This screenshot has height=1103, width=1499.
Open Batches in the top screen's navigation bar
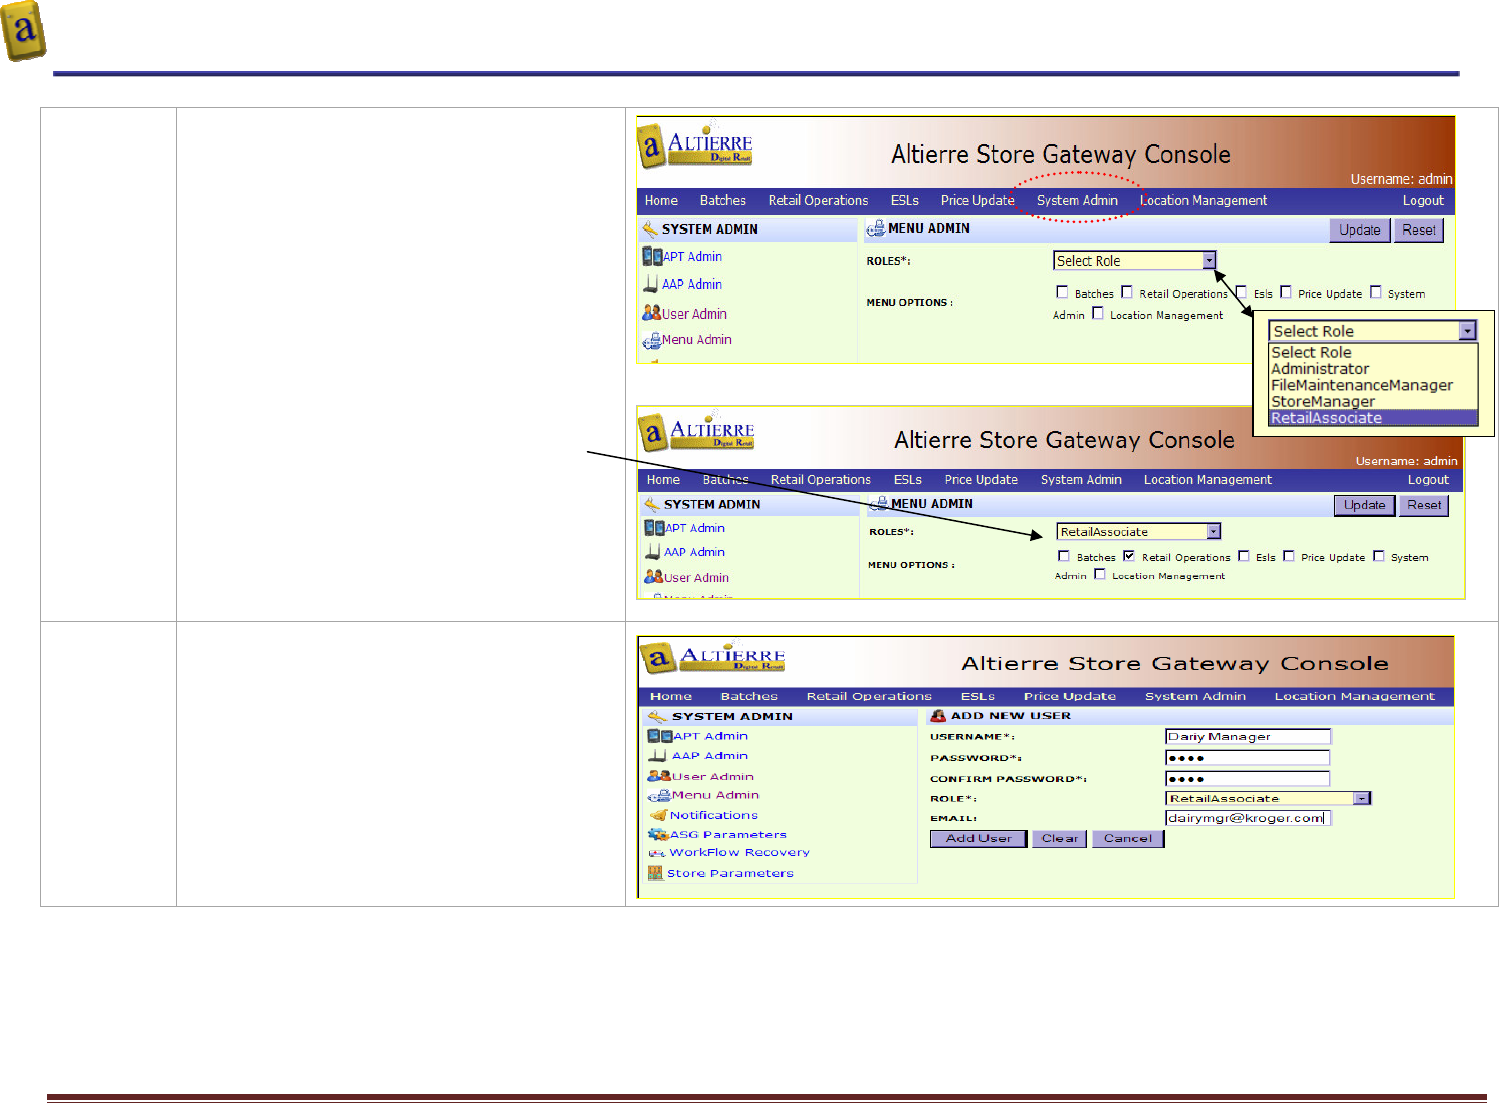tap(723, 200)
